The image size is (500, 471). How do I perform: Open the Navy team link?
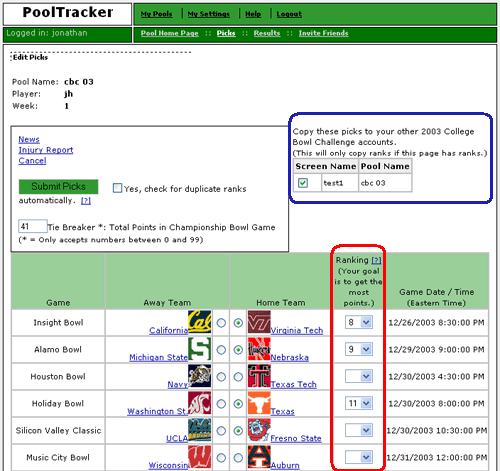click(178, 384)
